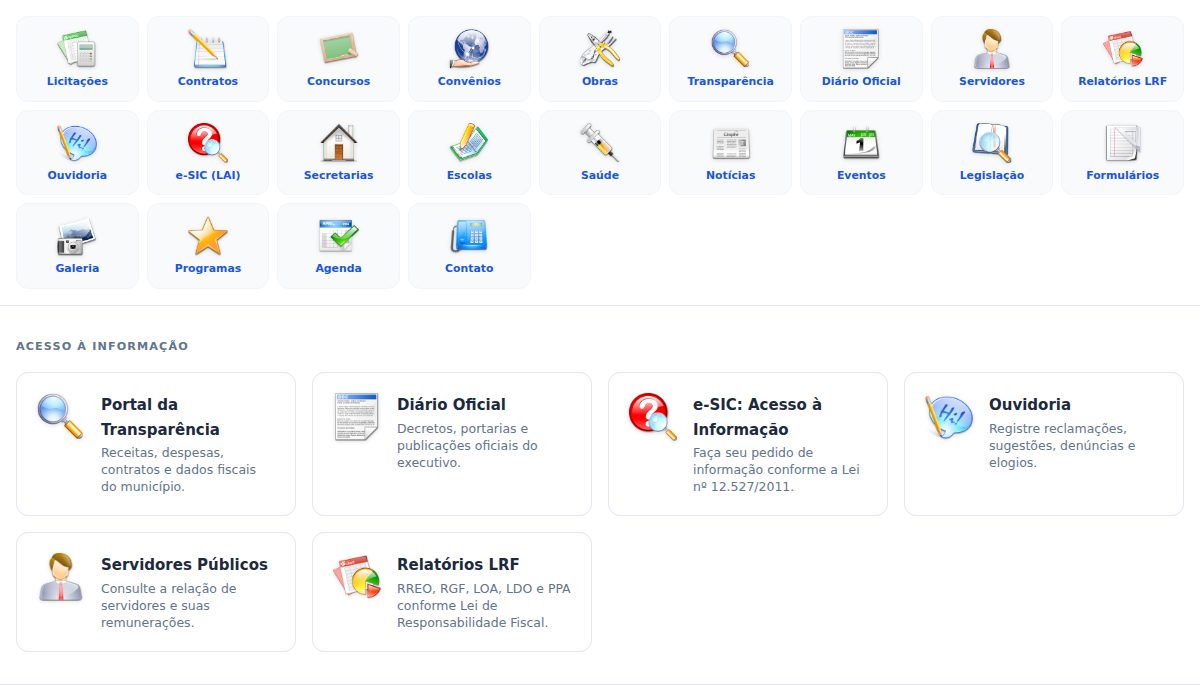Click the Contratos notepad icon
Image resolution: width=1200 pixels, height=685 pixels.
pyautogui.click(x=208, y=48)
